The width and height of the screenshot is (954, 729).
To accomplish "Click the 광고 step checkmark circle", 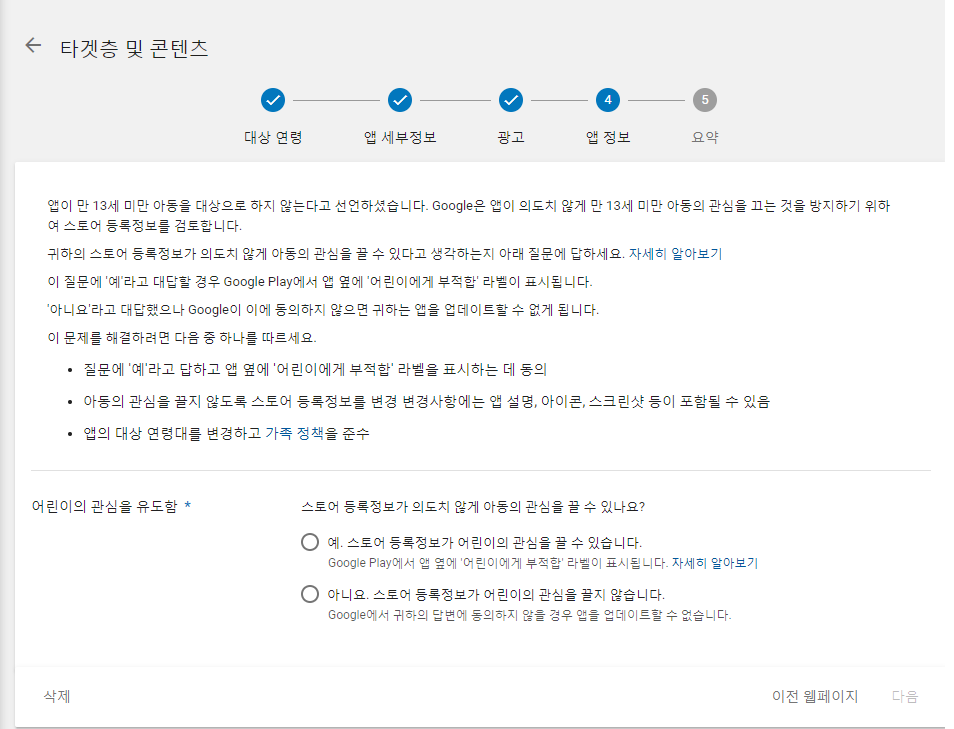I will point(510,100).
